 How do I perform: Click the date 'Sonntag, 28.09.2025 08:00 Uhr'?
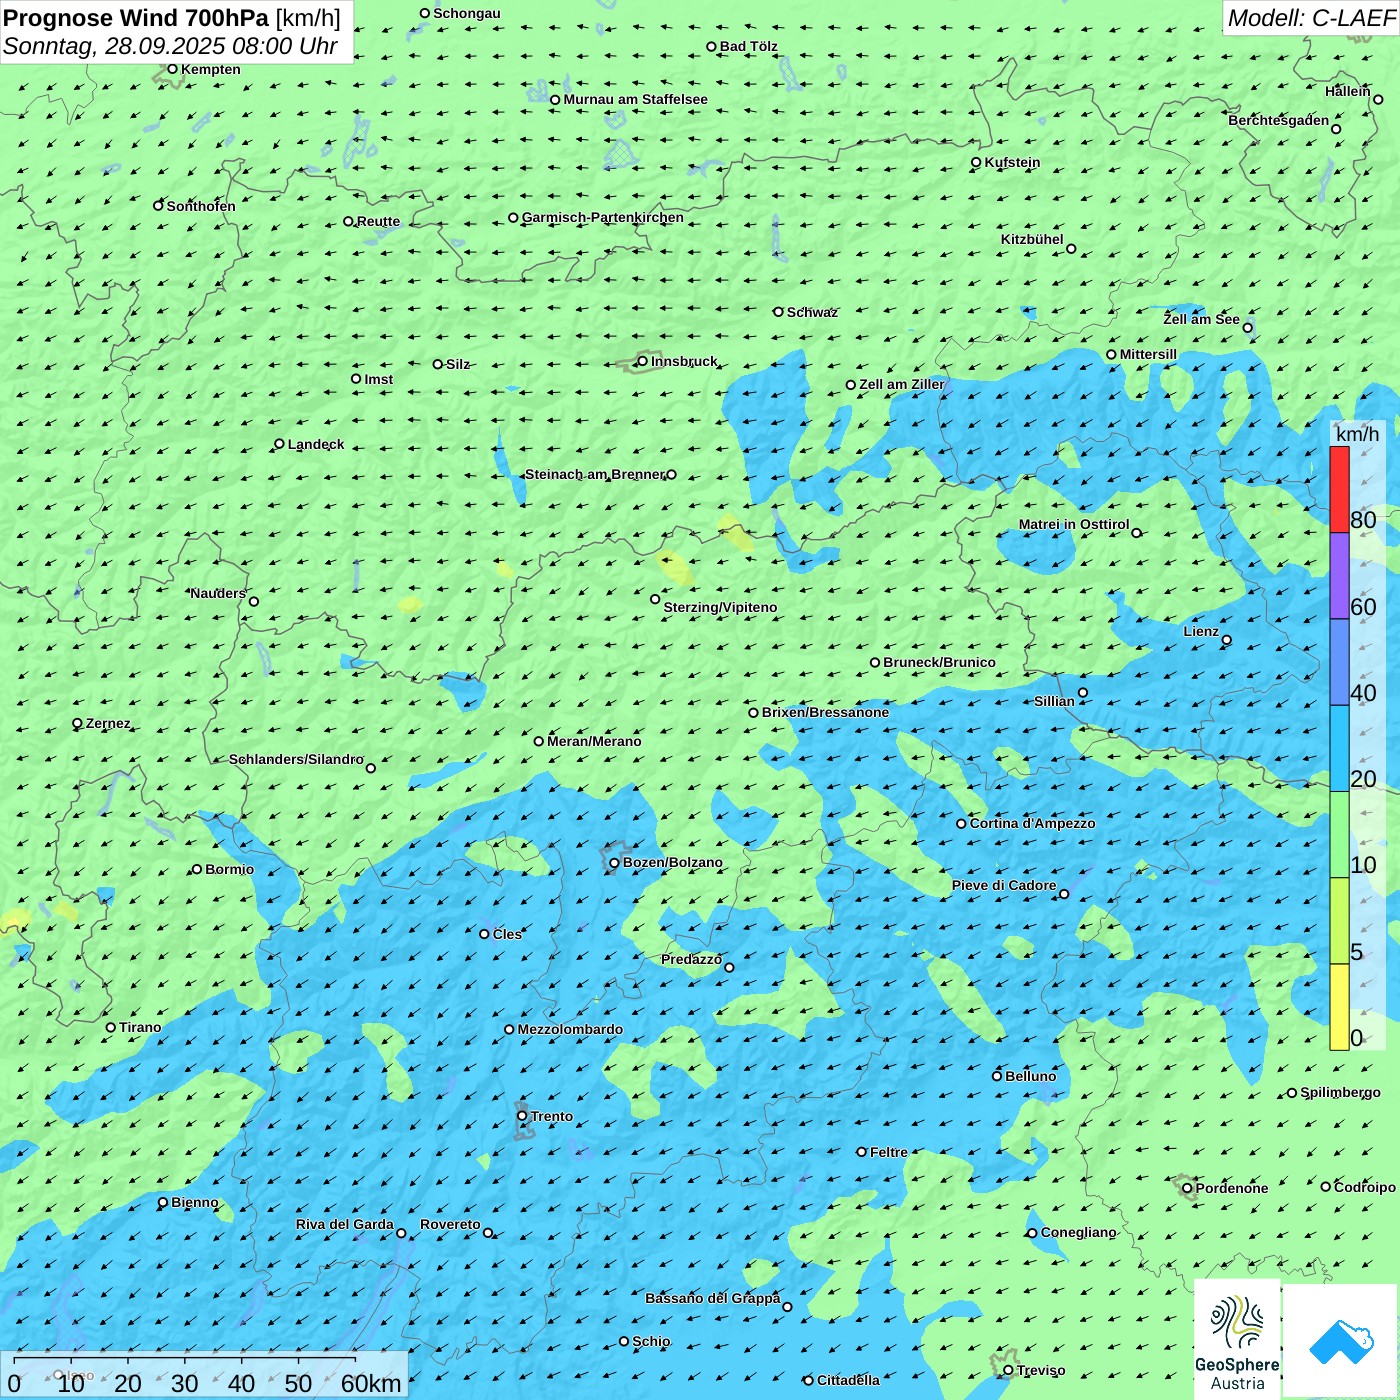coord(170,46)
